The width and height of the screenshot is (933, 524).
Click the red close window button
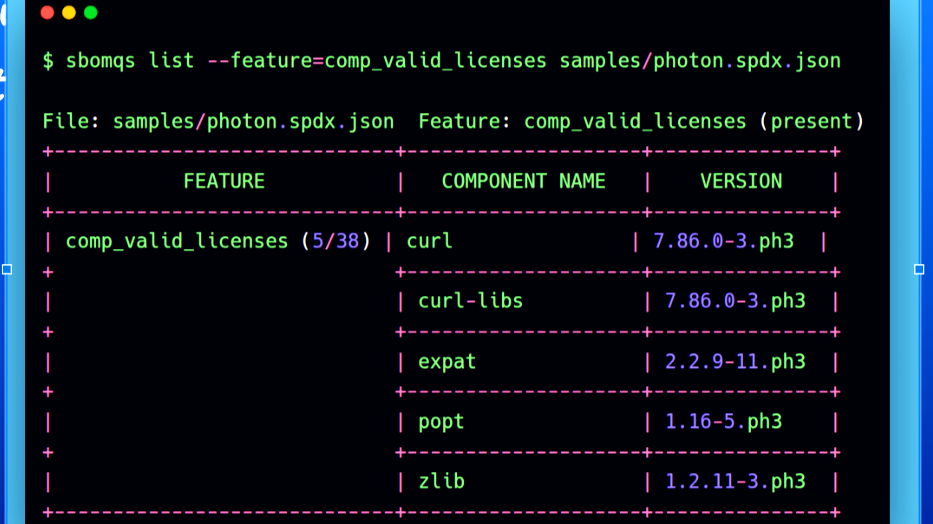click(x=47, y=13)
